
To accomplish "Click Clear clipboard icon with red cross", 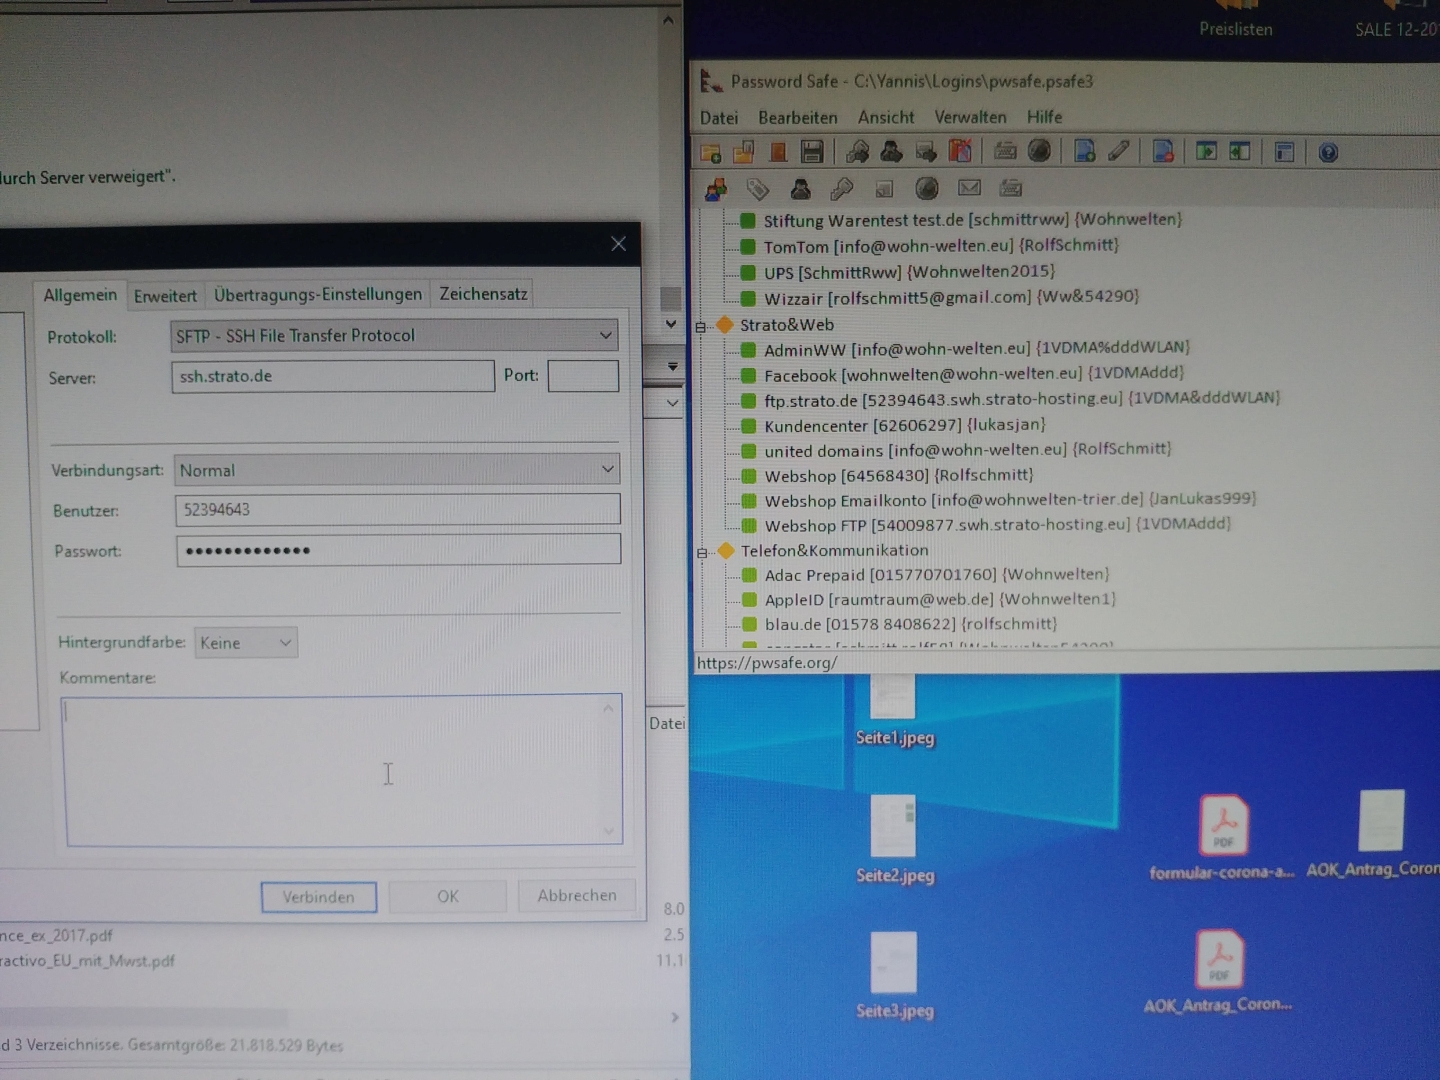I will pos(960,152).
